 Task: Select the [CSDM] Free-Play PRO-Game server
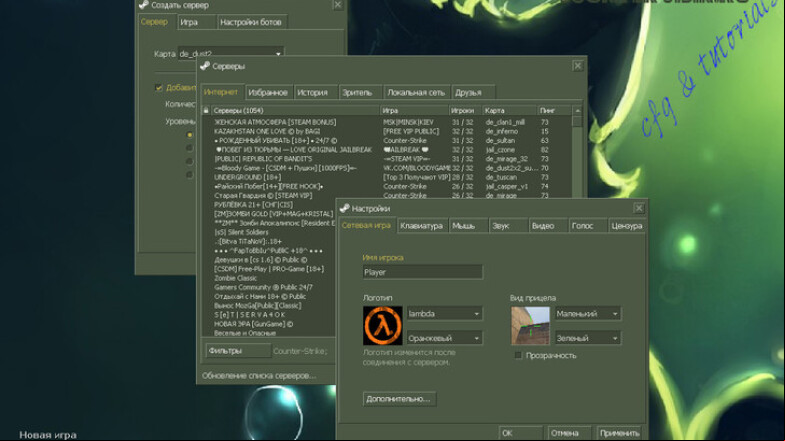(x=269, y=269)
